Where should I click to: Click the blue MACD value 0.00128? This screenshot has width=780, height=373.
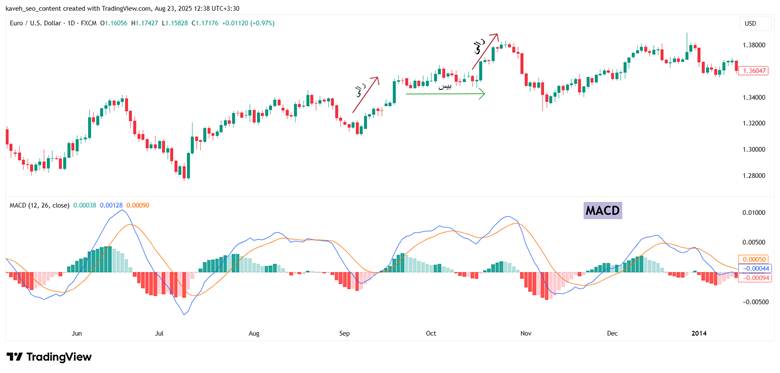pyautogui.click(x=110, y=204)
